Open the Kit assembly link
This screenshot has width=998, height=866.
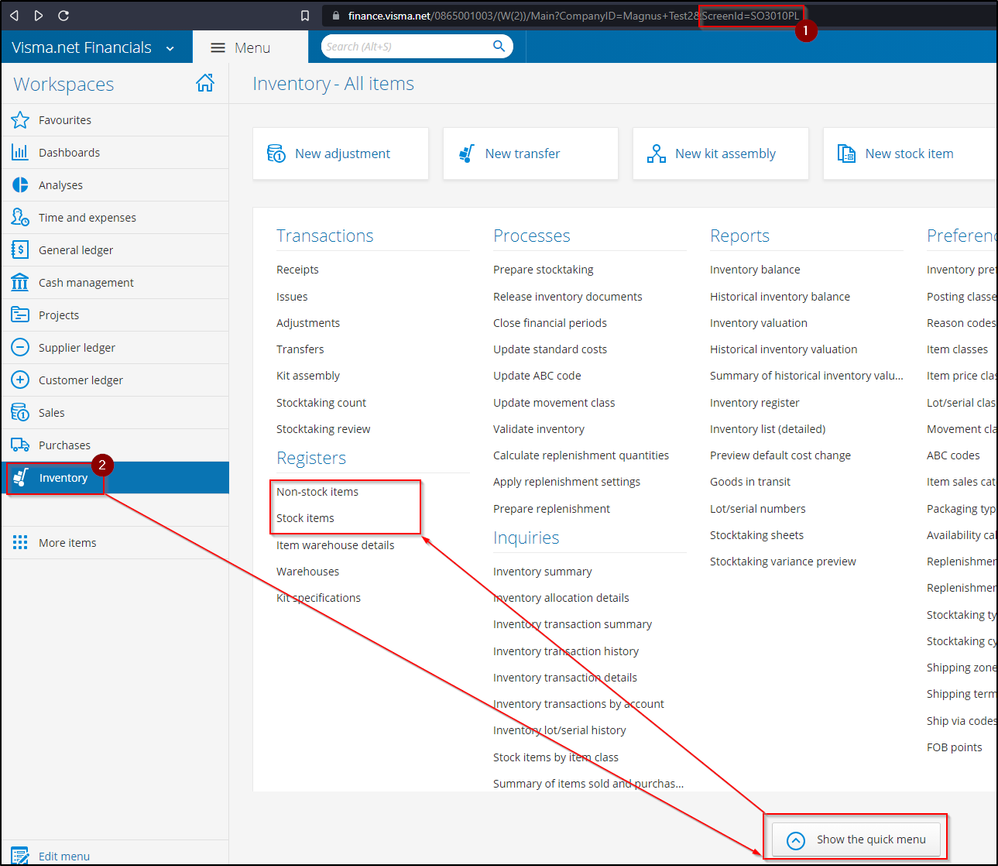click(x=307, y=375)
